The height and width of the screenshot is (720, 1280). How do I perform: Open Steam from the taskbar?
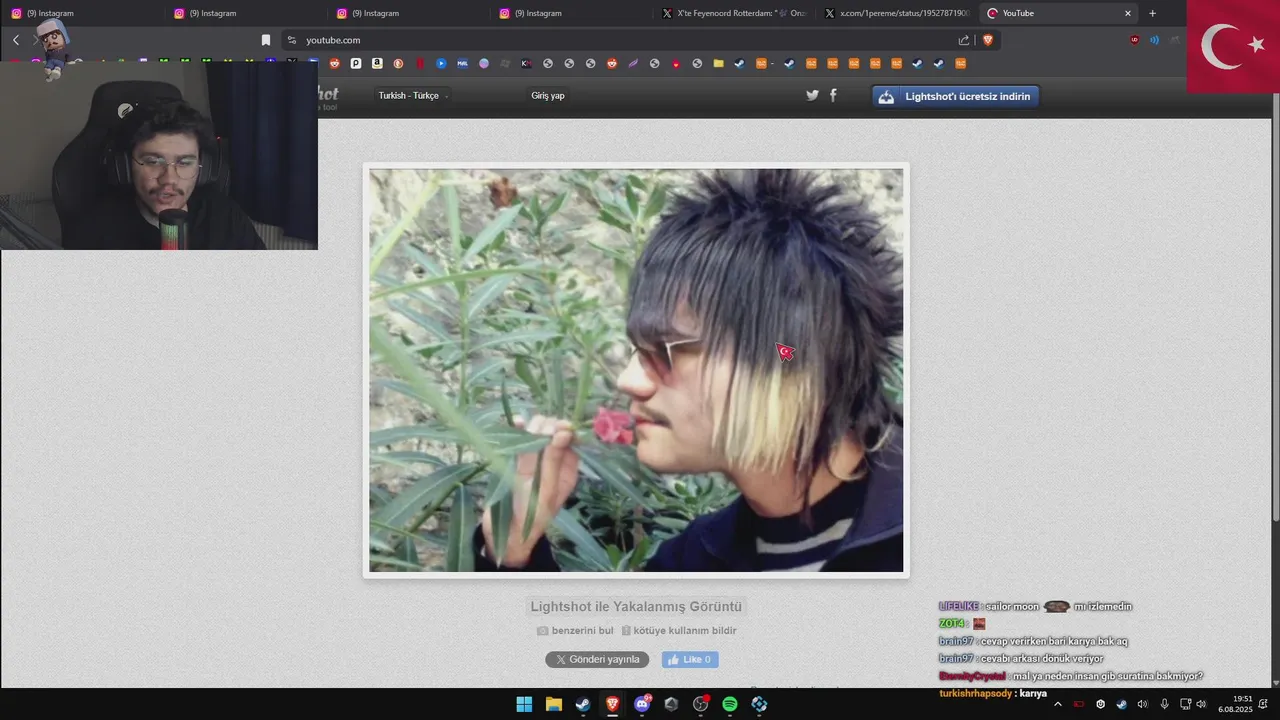point(582,704)
